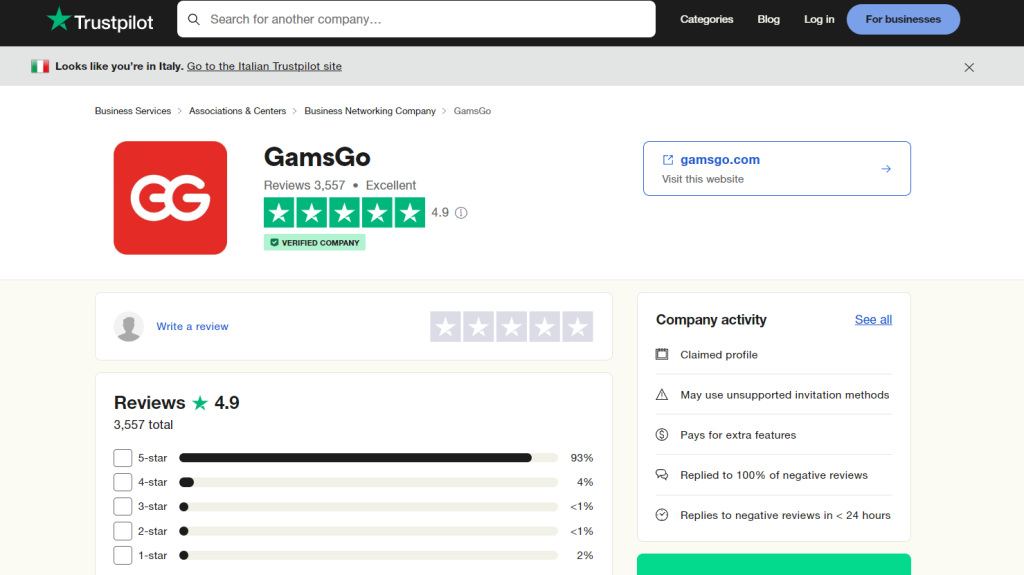1024x575 pixels.
Task: Click Write a review link
Action: coord(193,326)
